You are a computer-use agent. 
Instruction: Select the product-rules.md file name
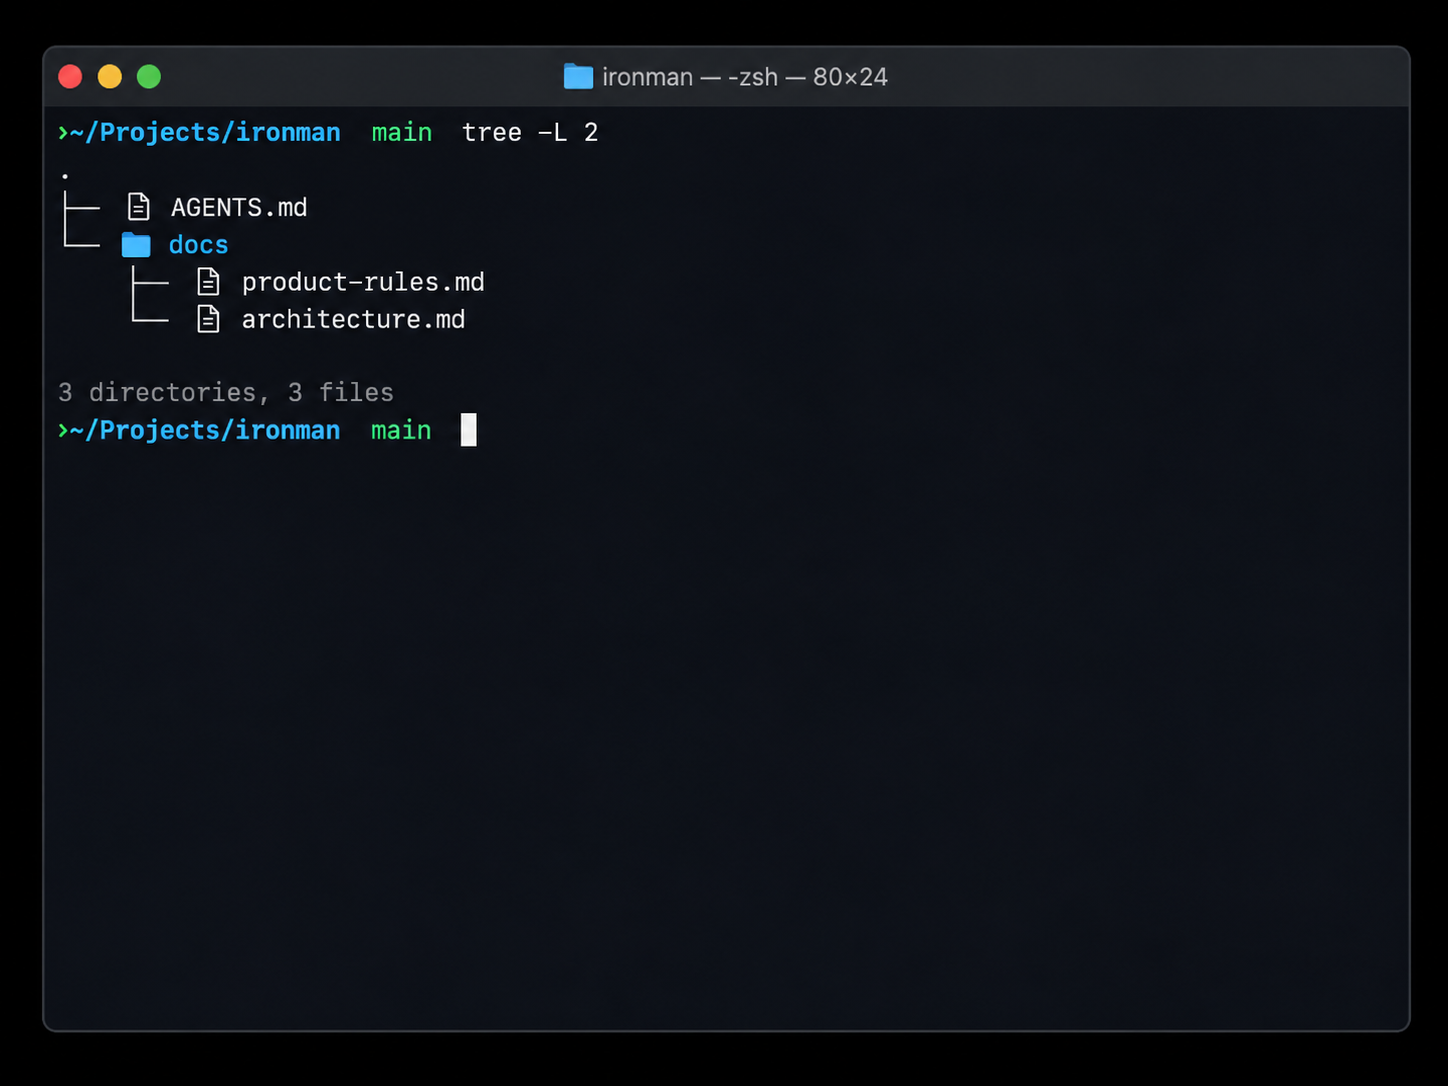click(x=363, y=282)
